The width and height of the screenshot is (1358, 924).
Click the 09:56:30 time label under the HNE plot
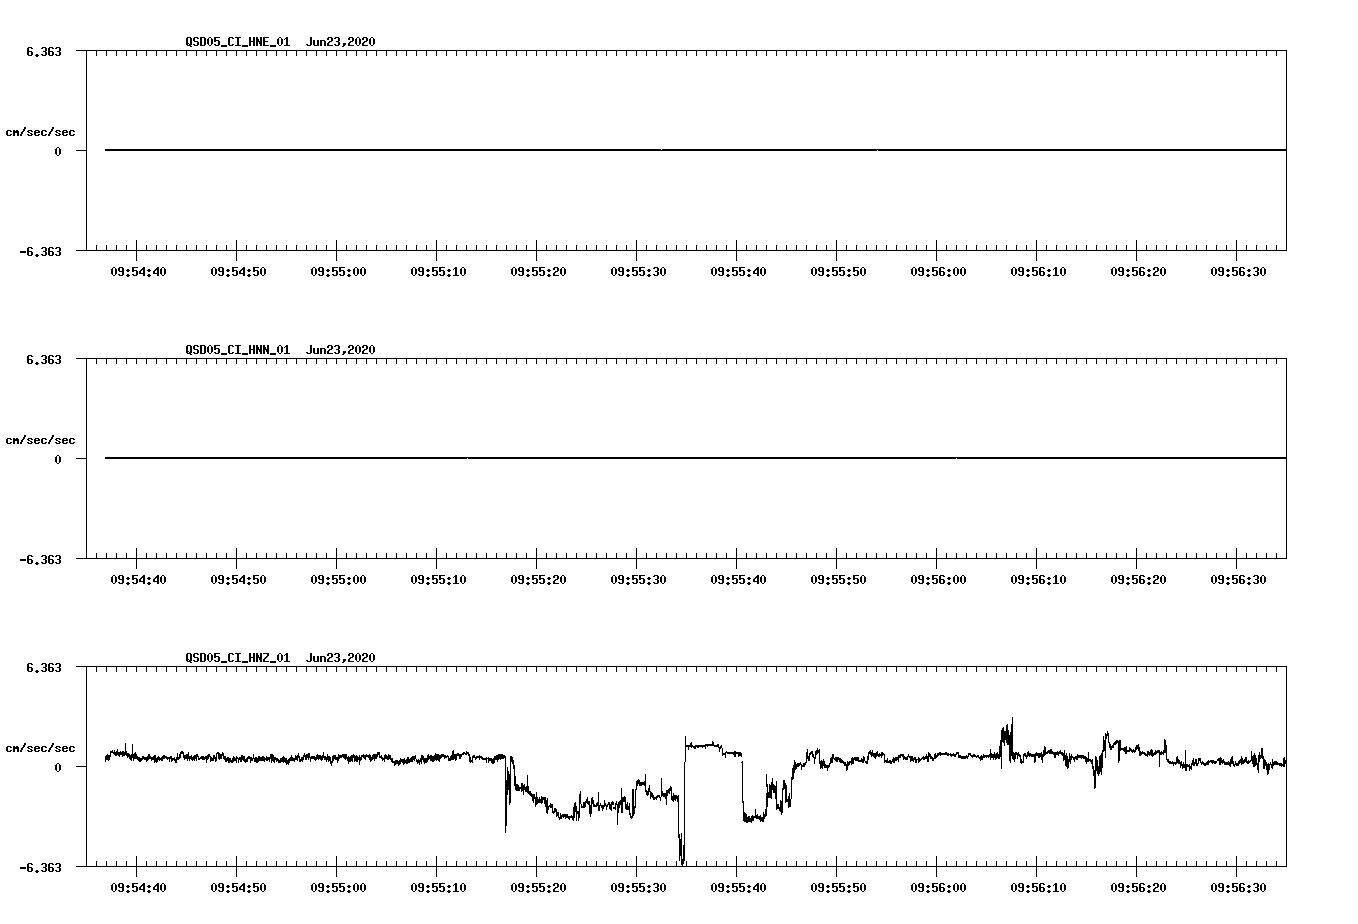(1238, 272)
